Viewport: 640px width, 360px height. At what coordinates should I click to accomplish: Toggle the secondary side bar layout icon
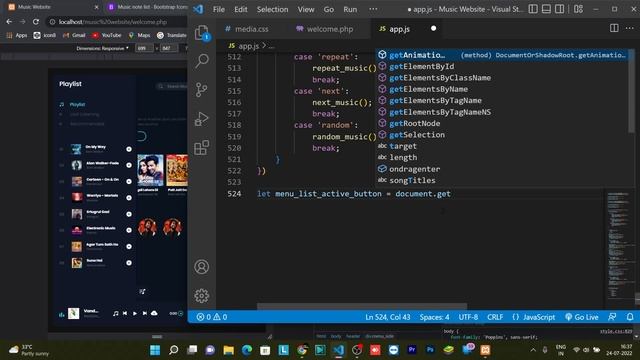pos(560,9)
